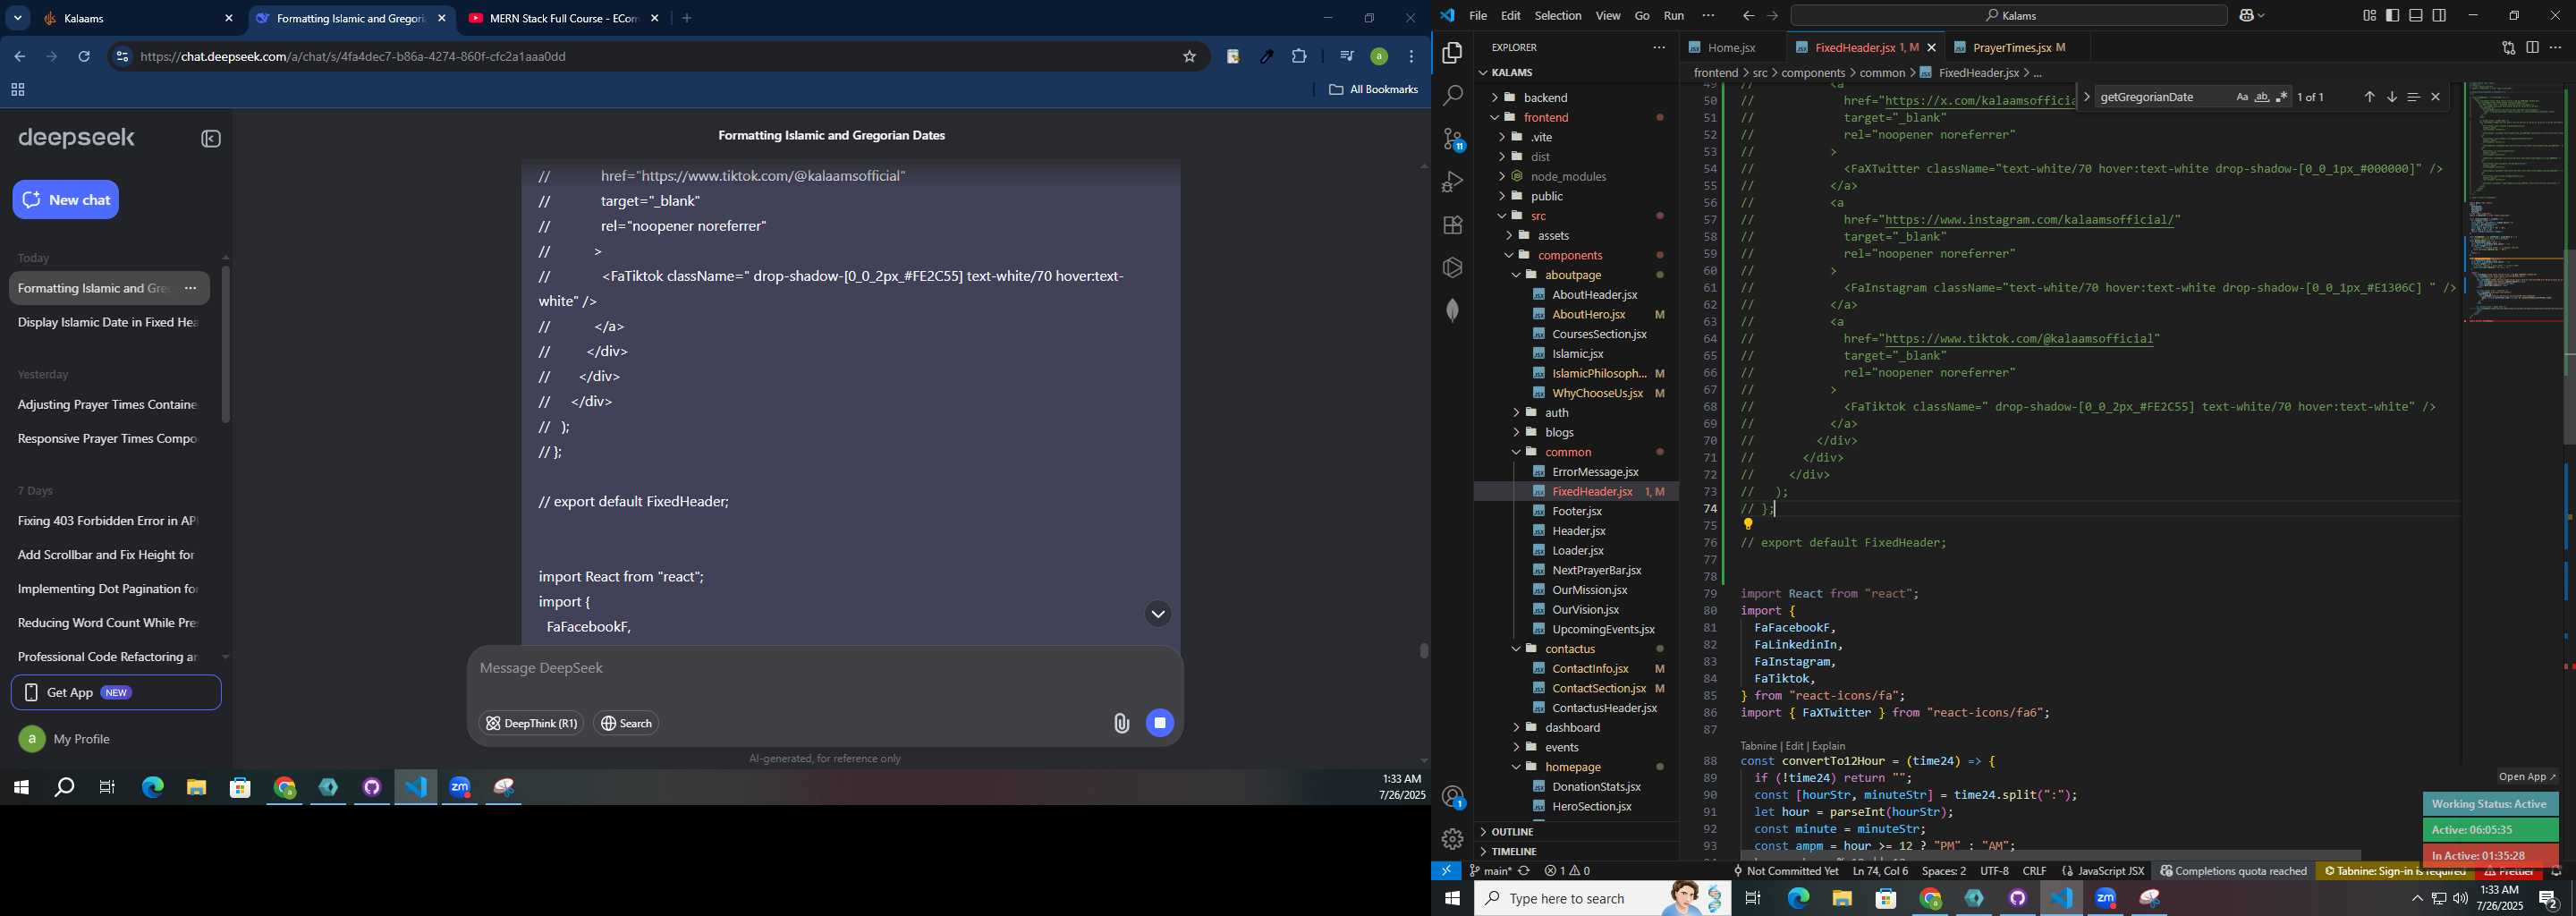2576x916 pixels.
Task: Expand the TIMELINE section
Action: coord(1514,852)
